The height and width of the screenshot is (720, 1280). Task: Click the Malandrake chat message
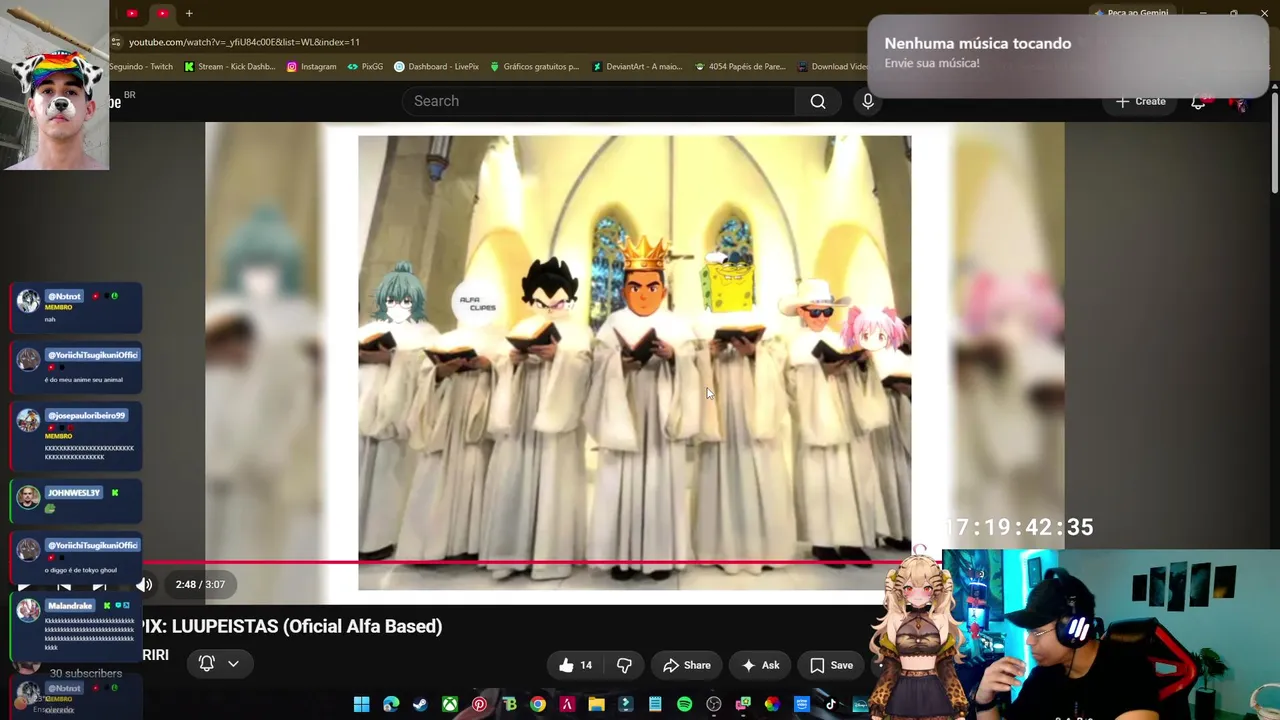pyautogui.click(x=76, y=625)
